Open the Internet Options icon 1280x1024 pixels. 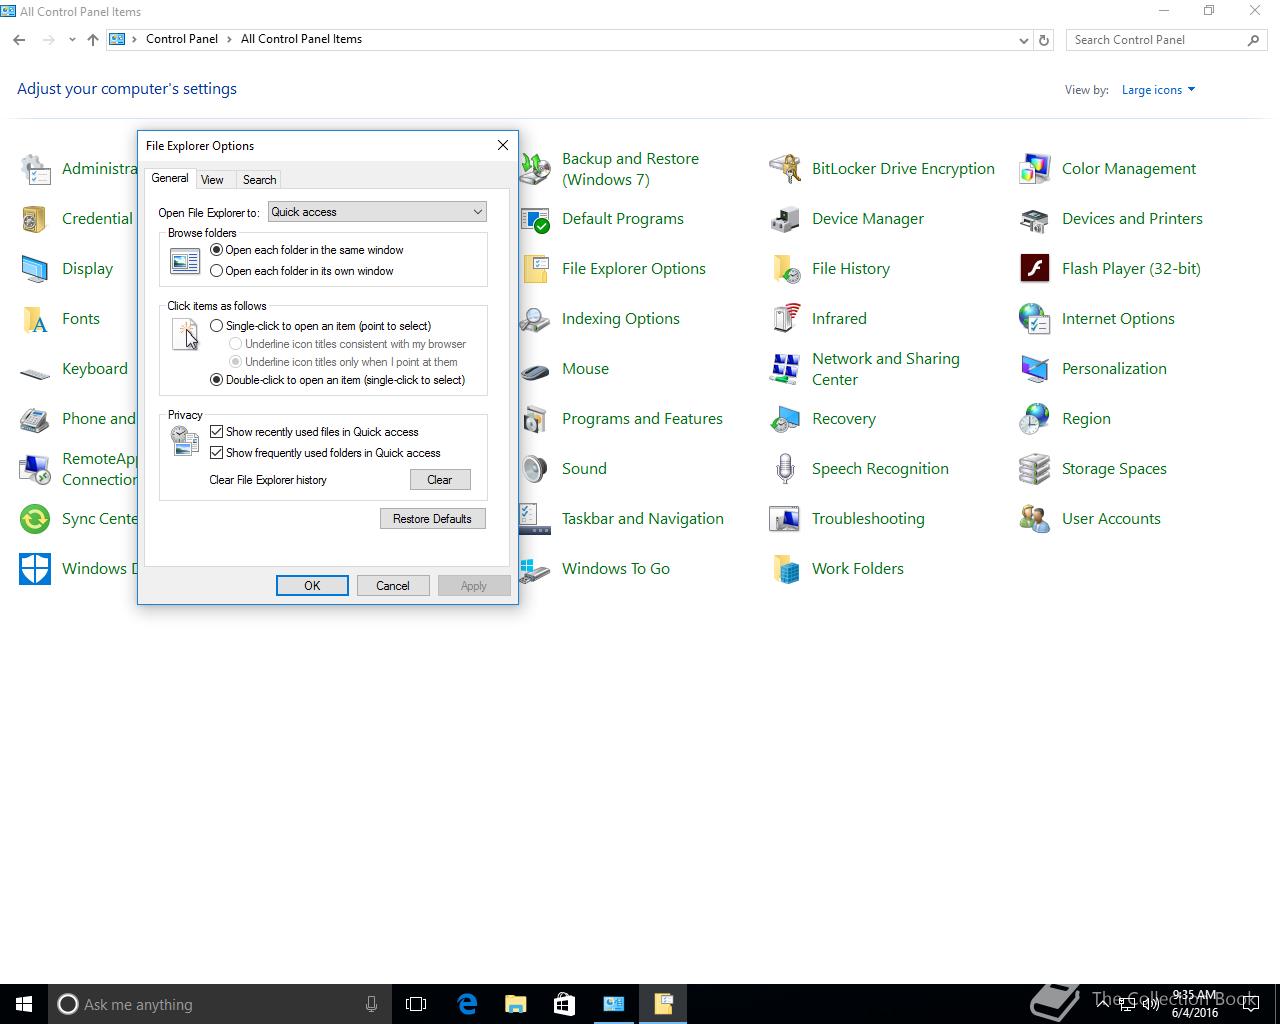(1035, 319)
